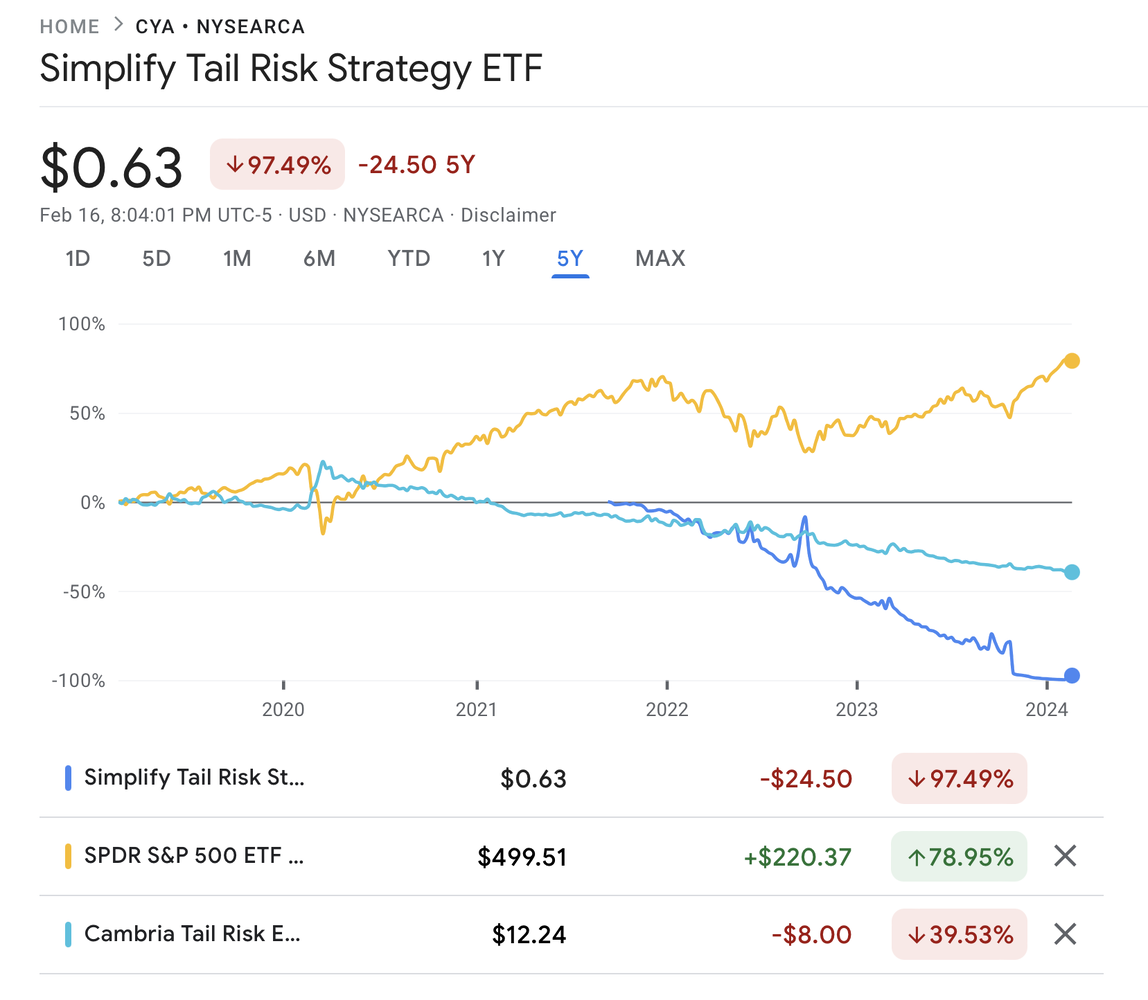Click the yellow S&P 500 endpoint dot
The width and height of the screenshot is (1148, 1000).
pyautogui.click(x=1071, y=361)
